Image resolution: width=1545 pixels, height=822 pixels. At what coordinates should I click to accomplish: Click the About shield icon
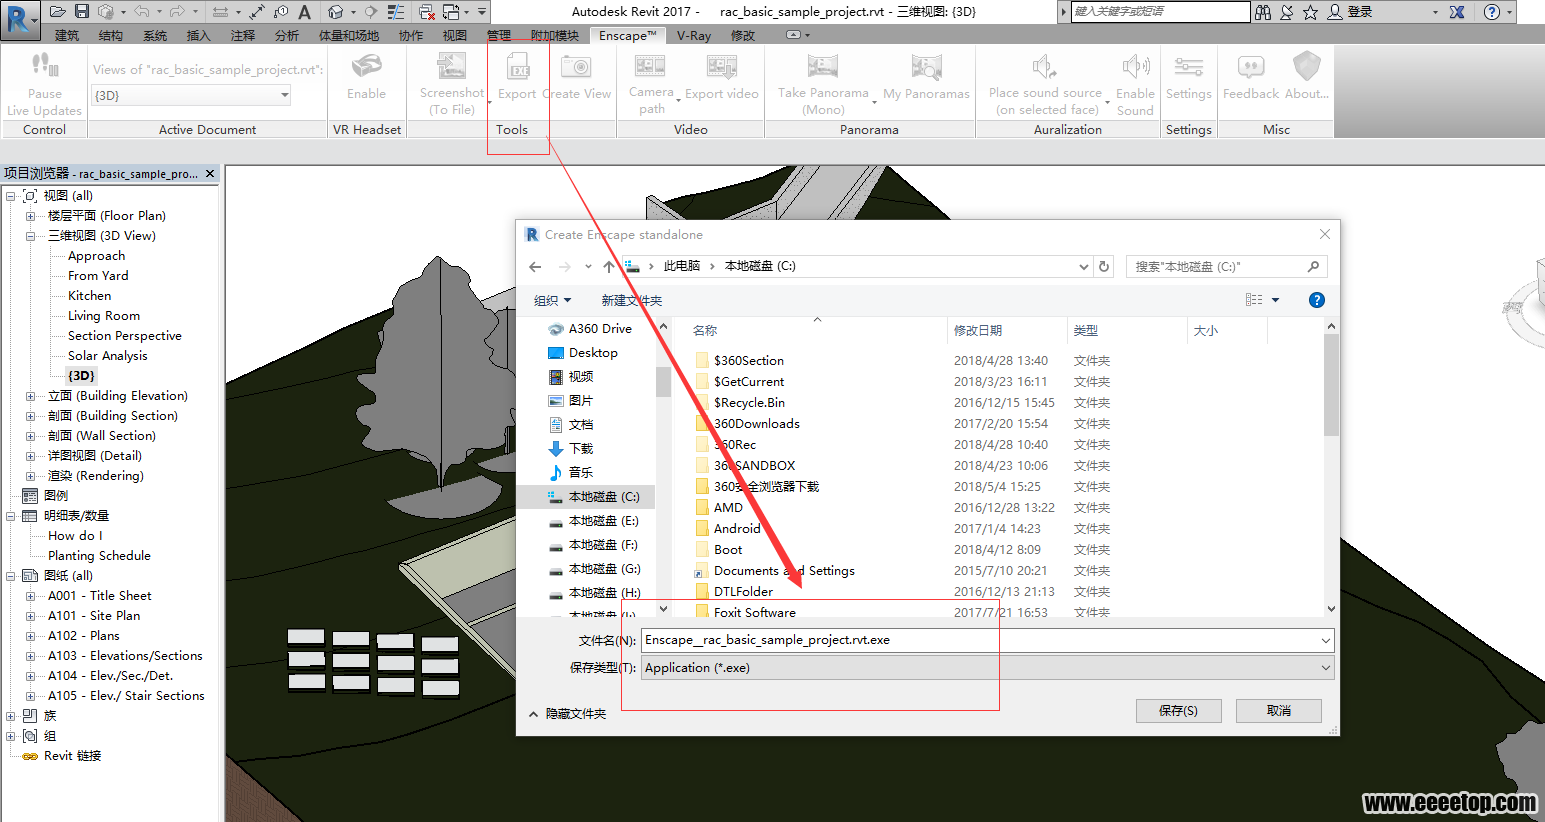[1306, 67]
